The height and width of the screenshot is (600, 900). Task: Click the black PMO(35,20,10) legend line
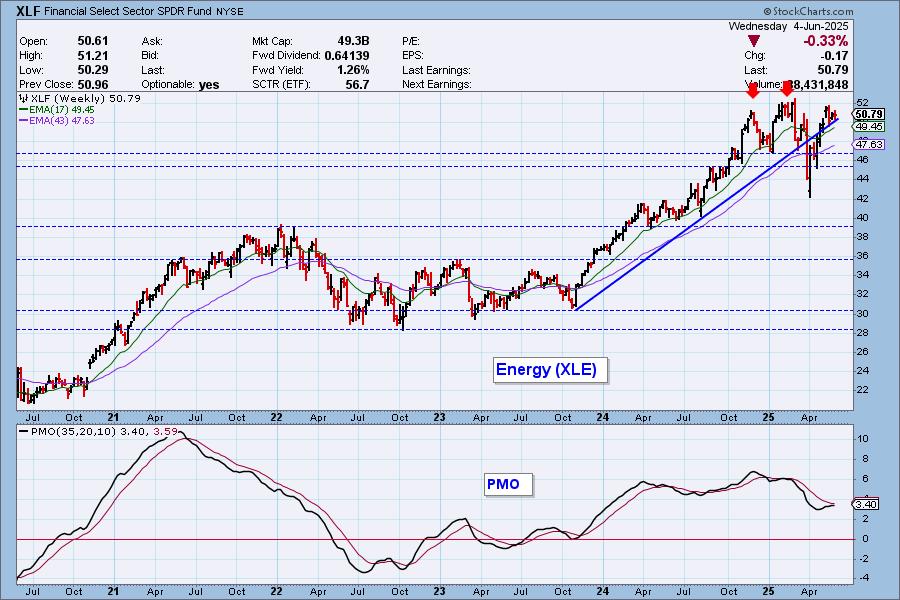(23, 431)
